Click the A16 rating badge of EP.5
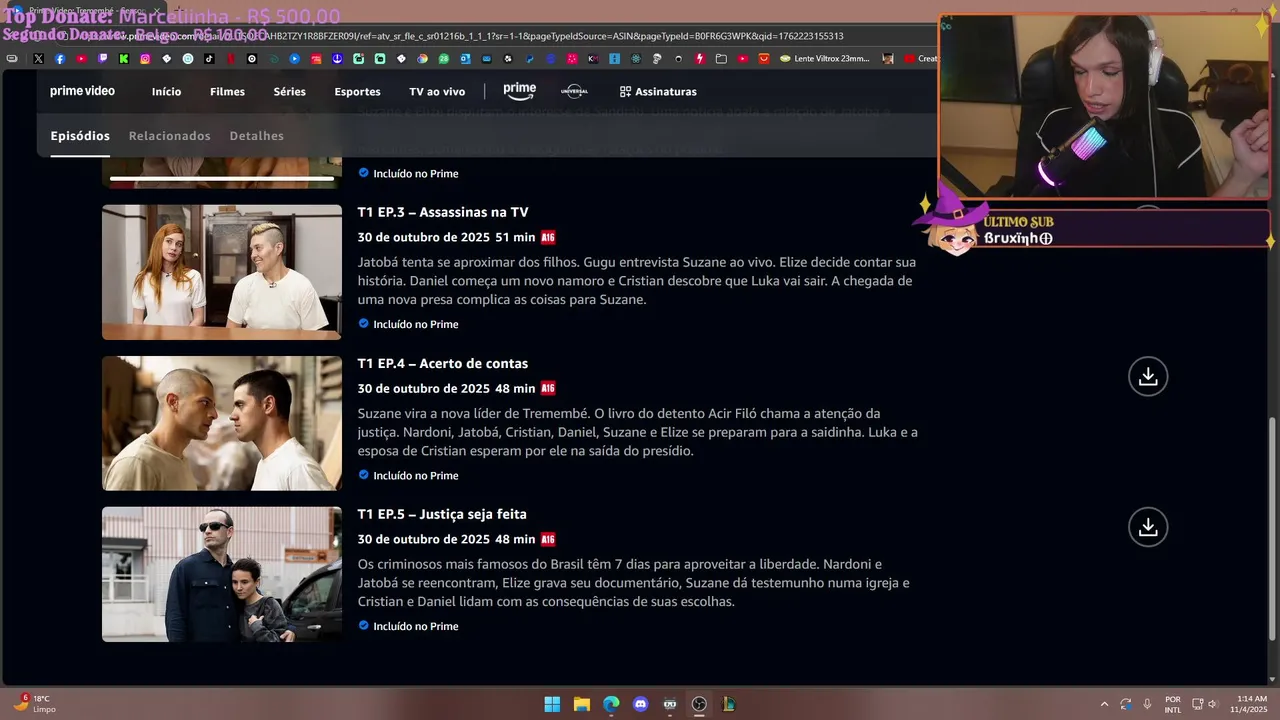This screenshot has width=1280, height=720. pos(548,539)
